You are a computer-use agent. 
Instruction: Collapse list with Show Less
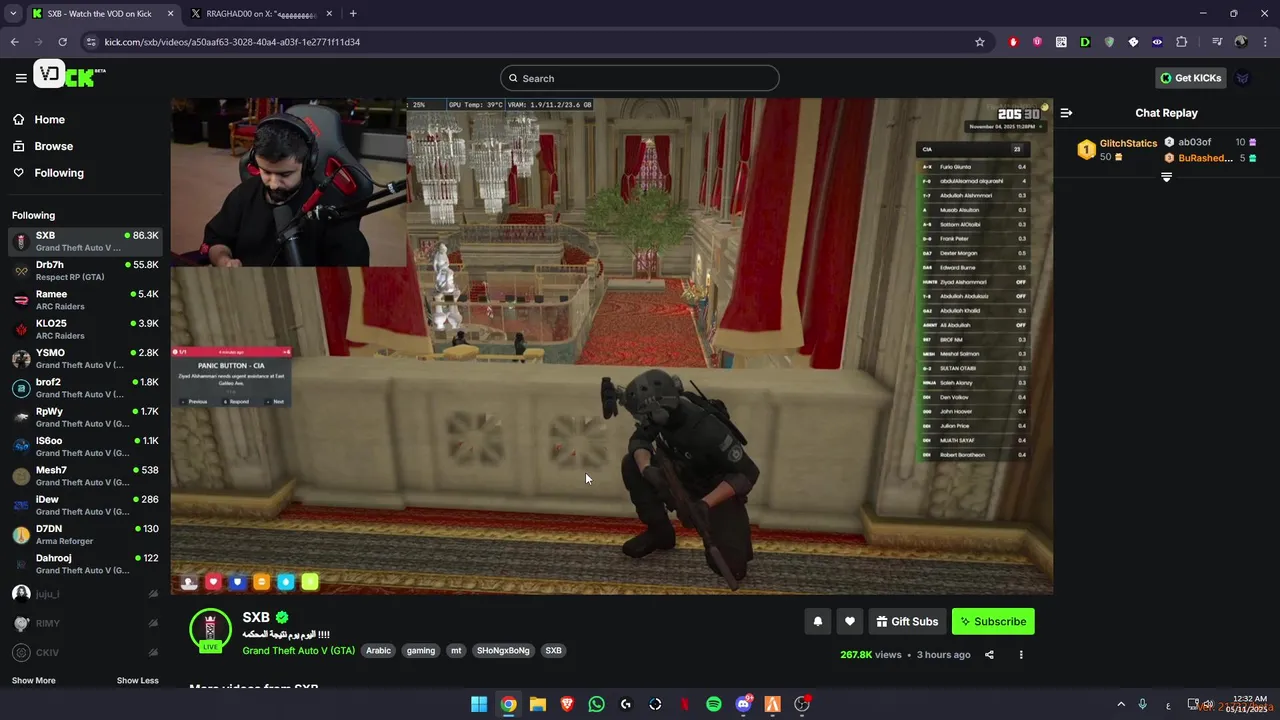(137, 680)
